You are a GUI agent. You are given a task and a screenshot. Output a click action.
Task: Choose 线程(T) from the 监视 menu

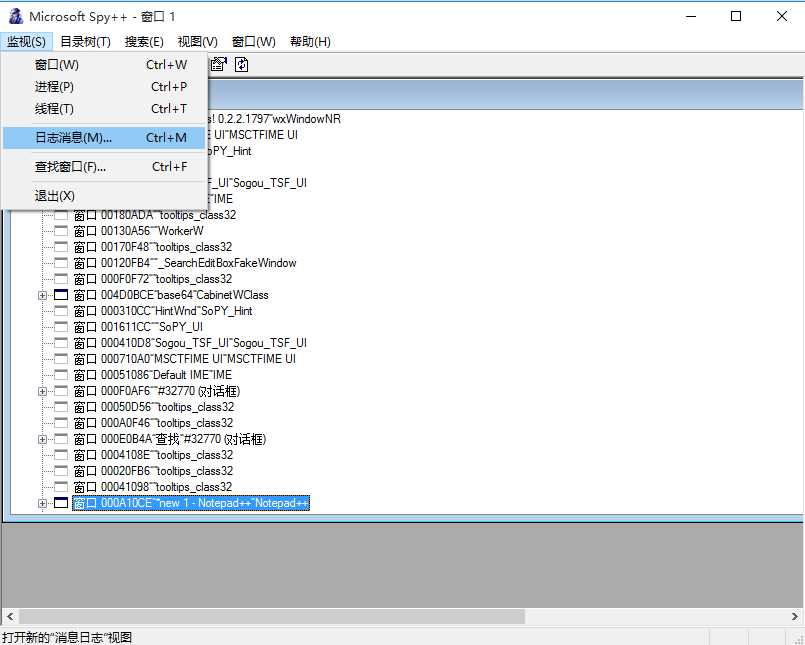104,109
